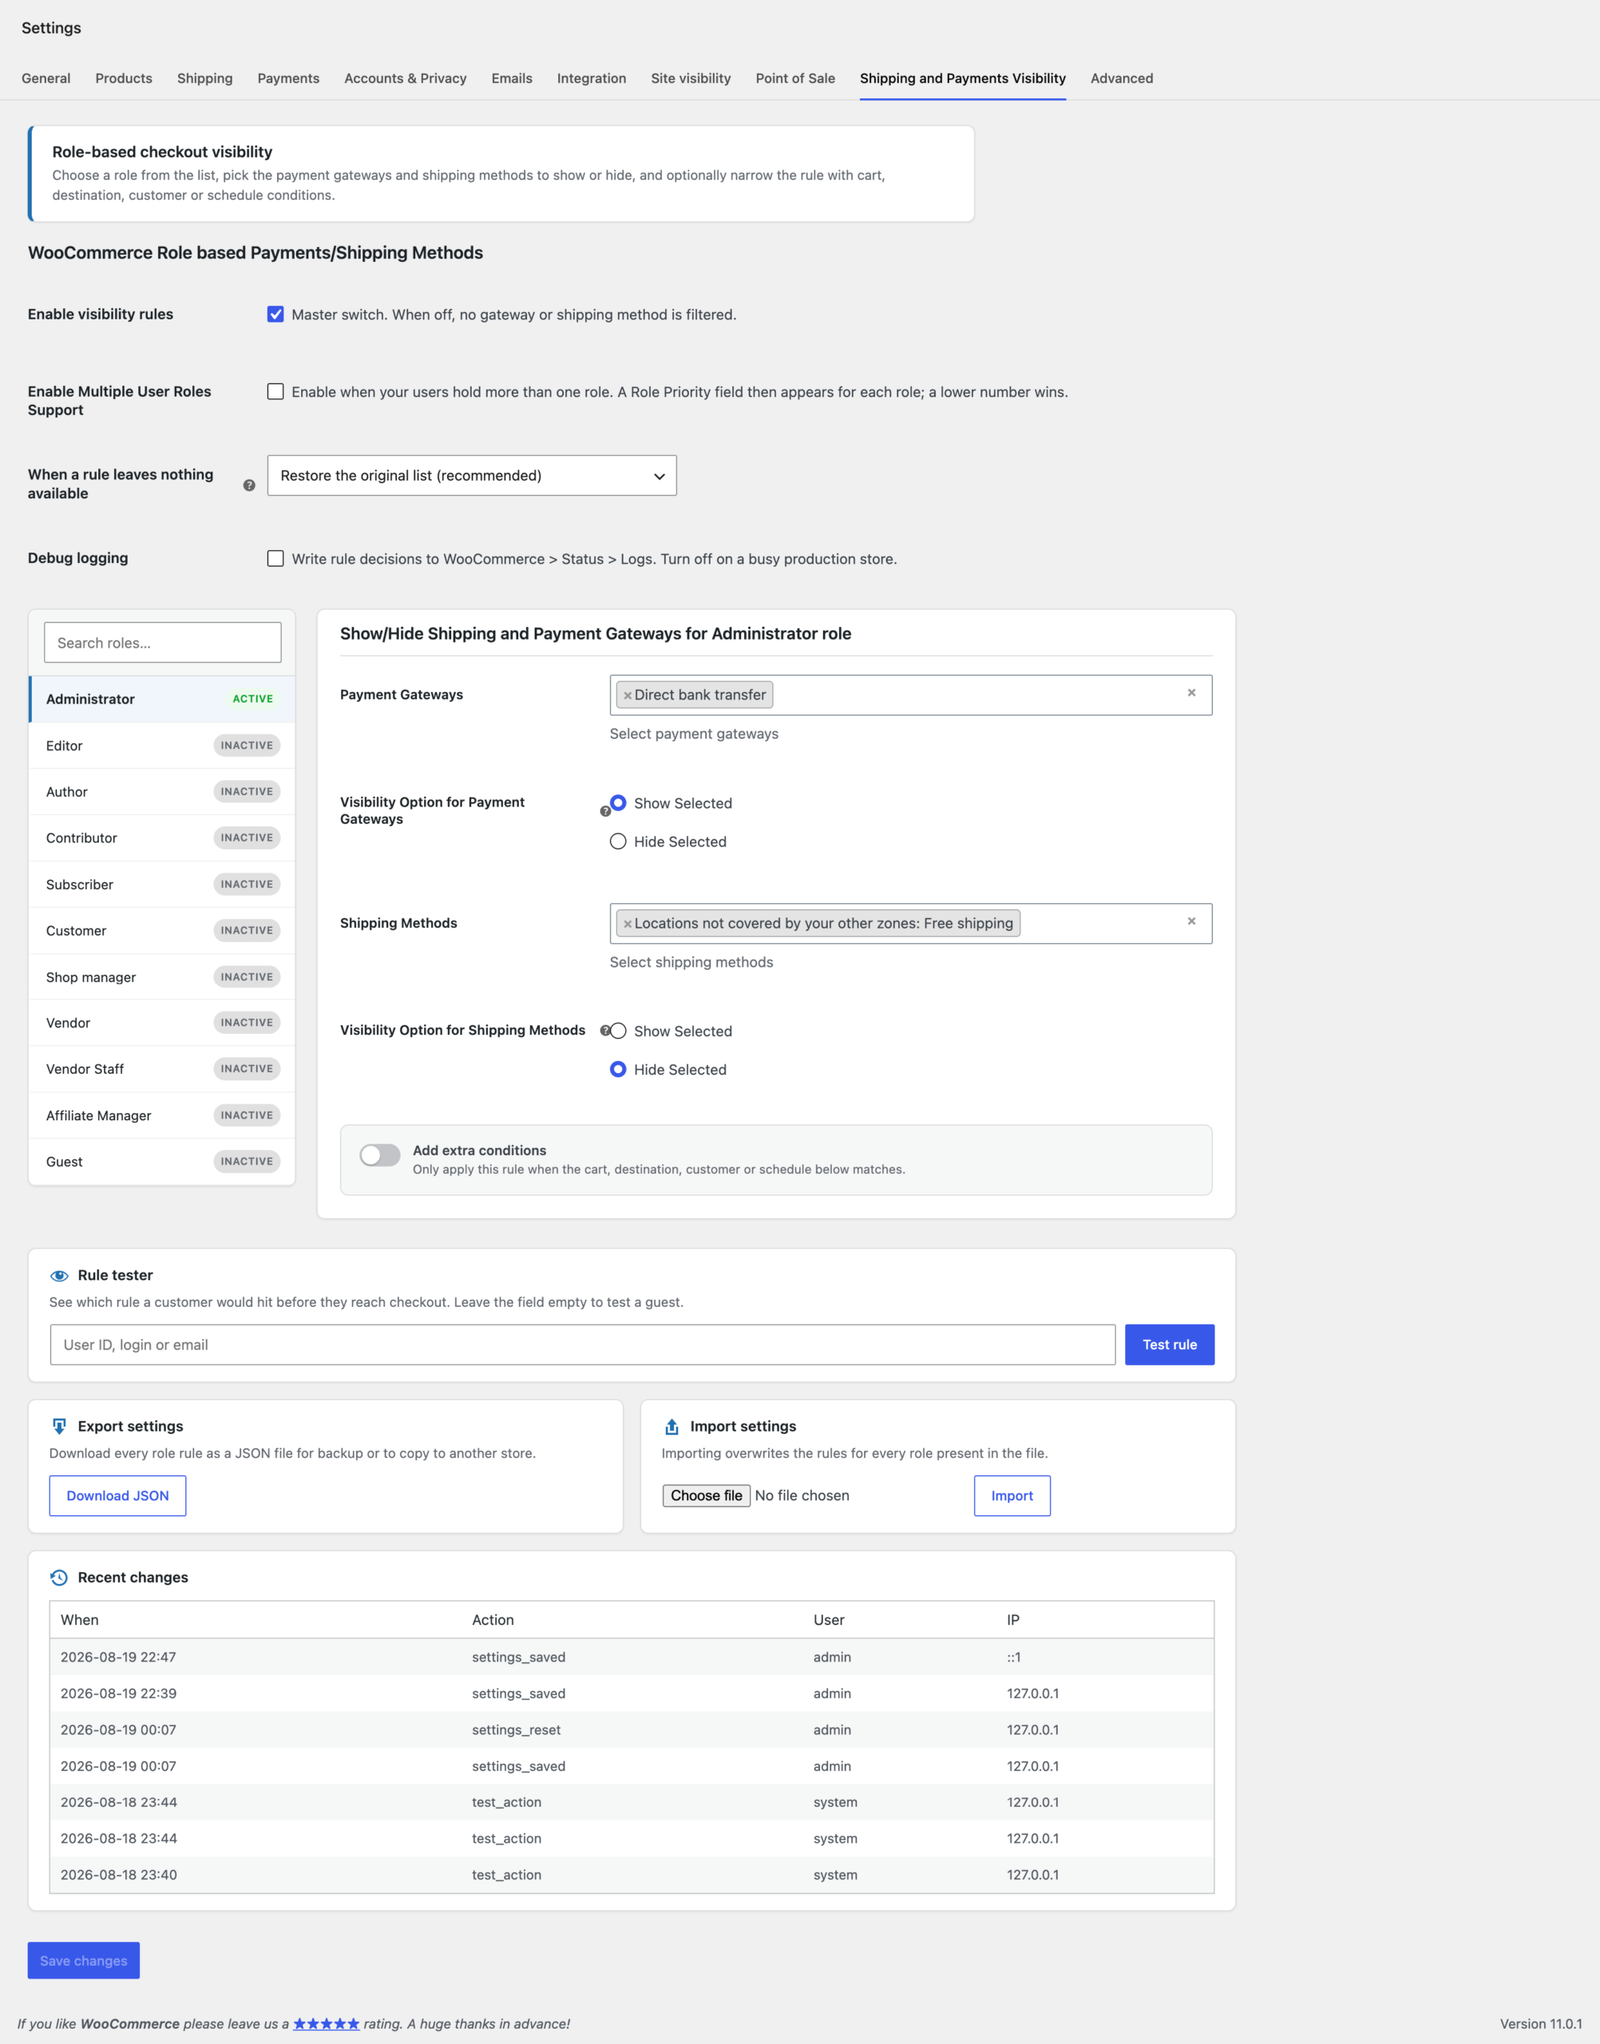Select Hide Selected for payment gateways
Image resolution: width=1600 pixels, height=2044 pixels.
point(618,842)
